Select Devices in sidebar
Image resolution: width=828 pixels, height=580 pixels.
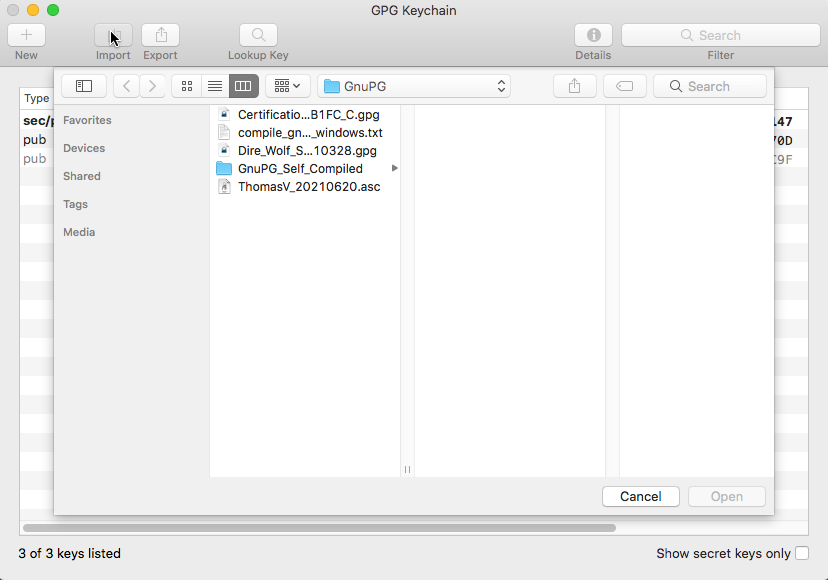84,148
